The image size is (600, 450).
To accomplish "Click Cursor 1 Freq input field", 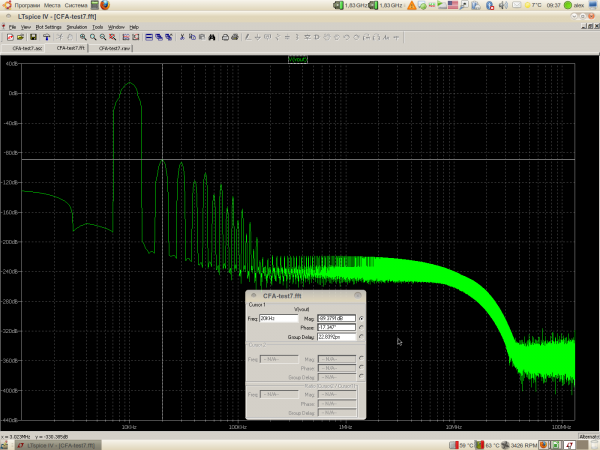I will tap(279, 318).
